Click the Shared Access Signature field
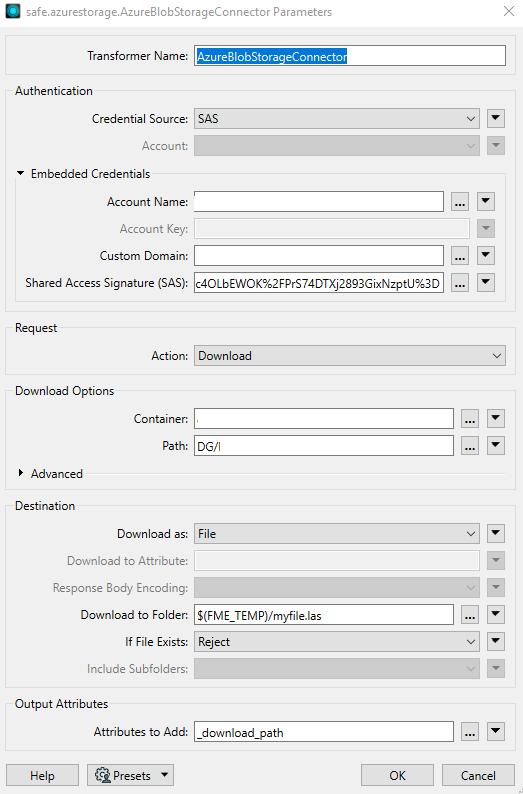 (319, 283)
